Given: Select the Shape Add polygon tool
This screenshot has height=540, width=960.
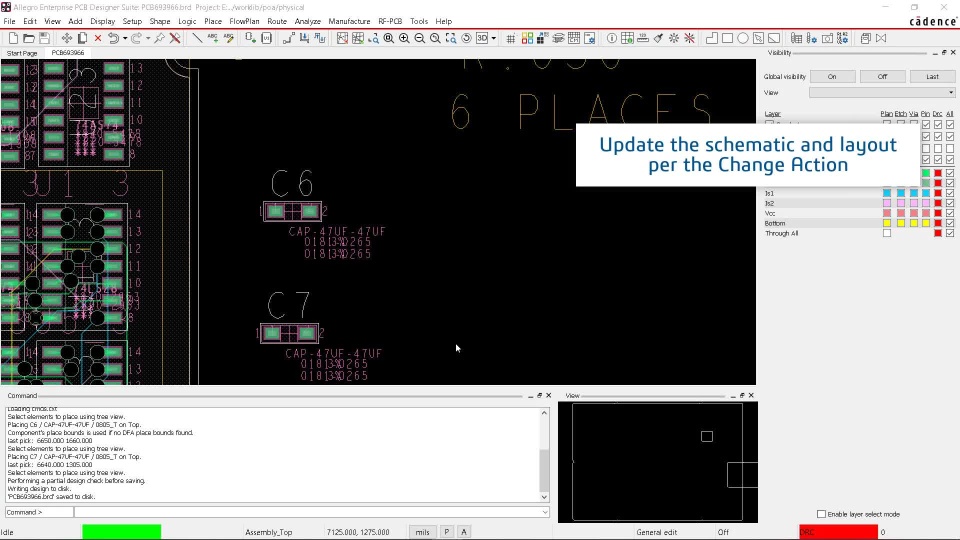Looking at the screenshot, I should coord(711,38).
